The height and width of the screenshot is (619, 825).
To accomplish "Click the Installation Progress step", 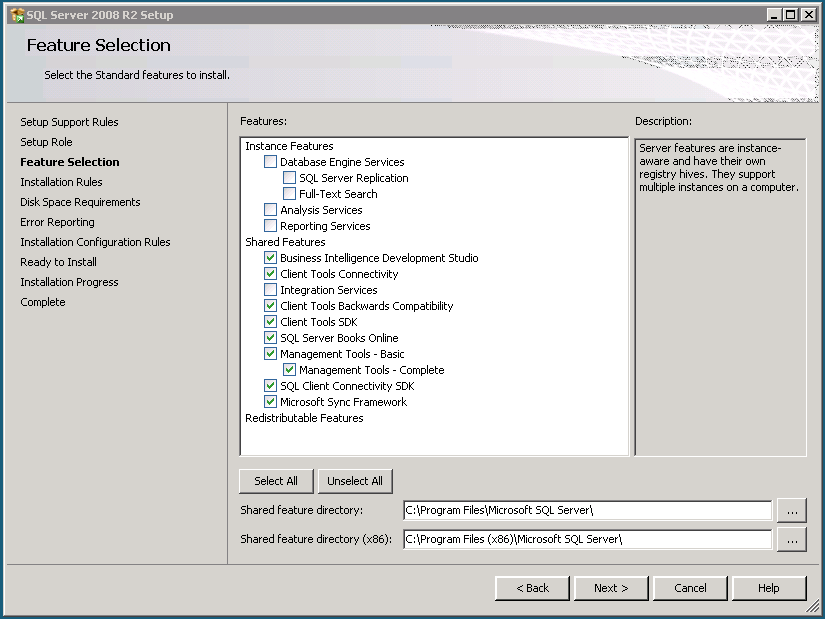I will click(69, 282).
